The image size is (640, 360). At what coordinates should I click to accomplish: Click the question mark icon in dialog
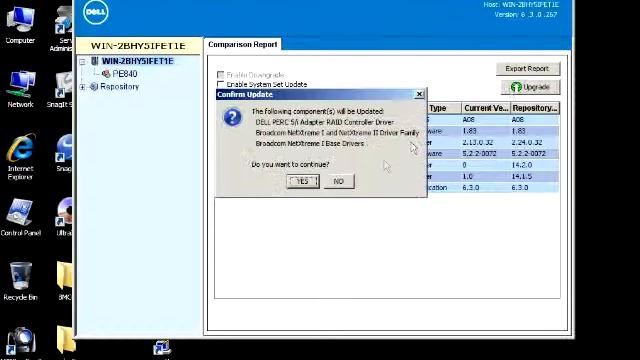point(233,118)
